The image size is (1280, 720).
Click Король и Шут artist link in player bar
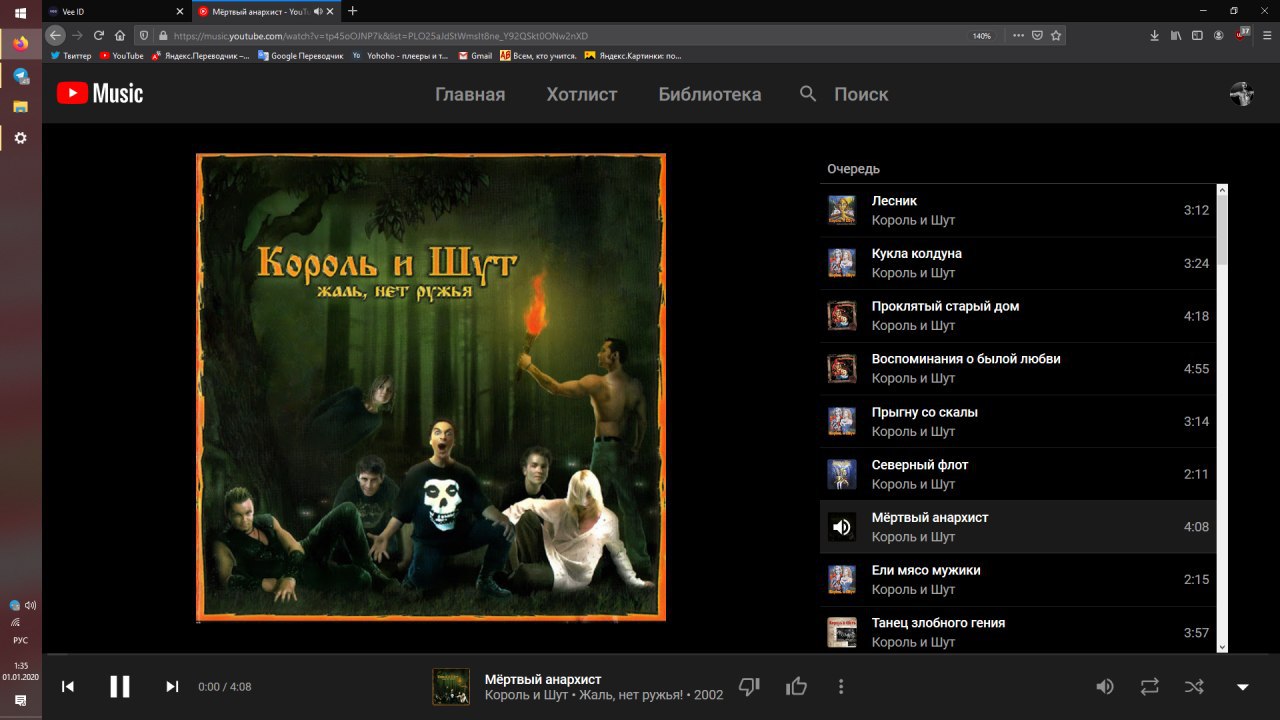pyautogui.click(x=528, y=695)
